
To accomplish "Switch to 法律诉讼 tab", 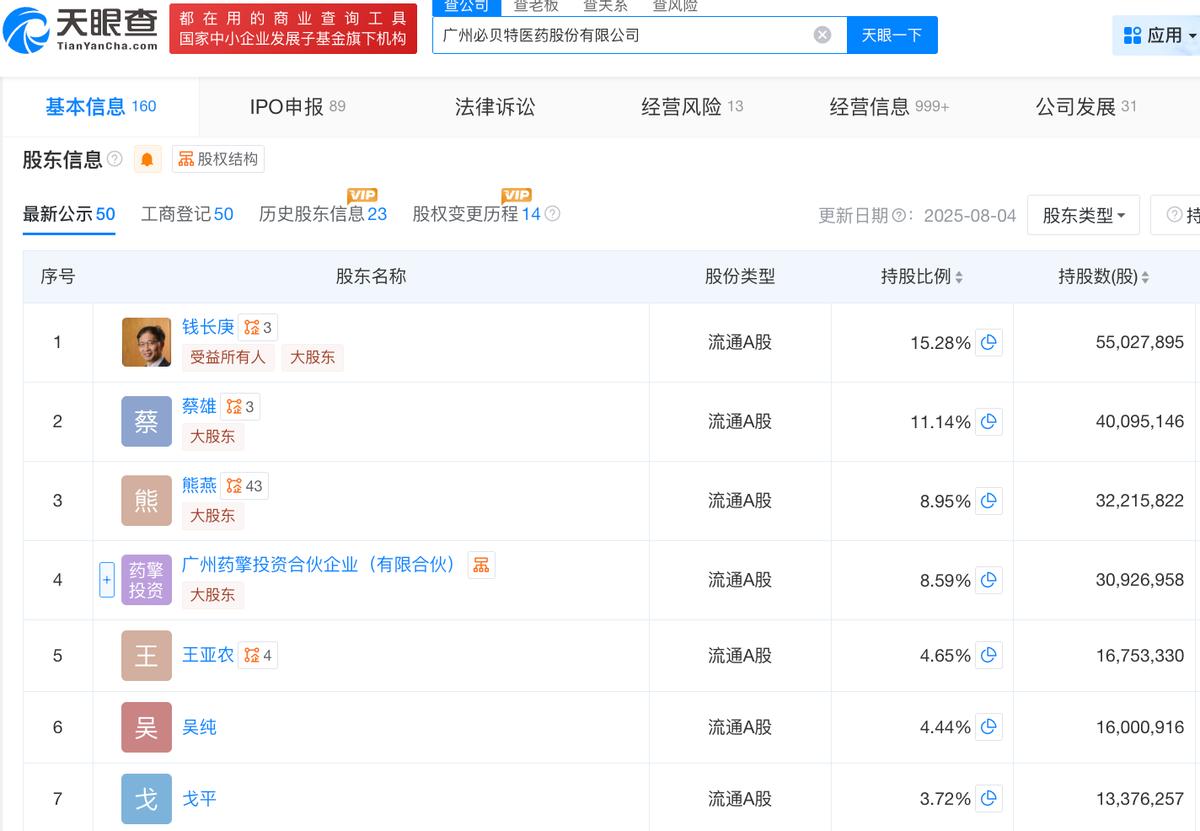I will tap(495, 106).
